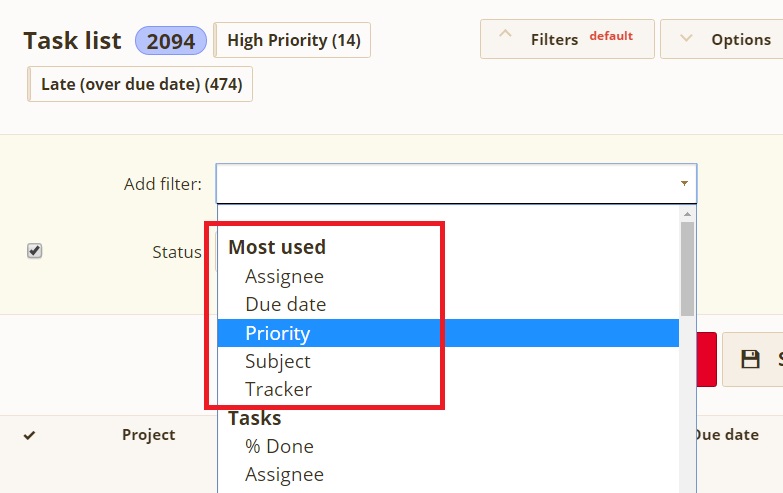The height and width of the screenshot is (493, 783).
Task: Click the checkmark column header icon
Action: pyautogui.click(x=29, y=435)
